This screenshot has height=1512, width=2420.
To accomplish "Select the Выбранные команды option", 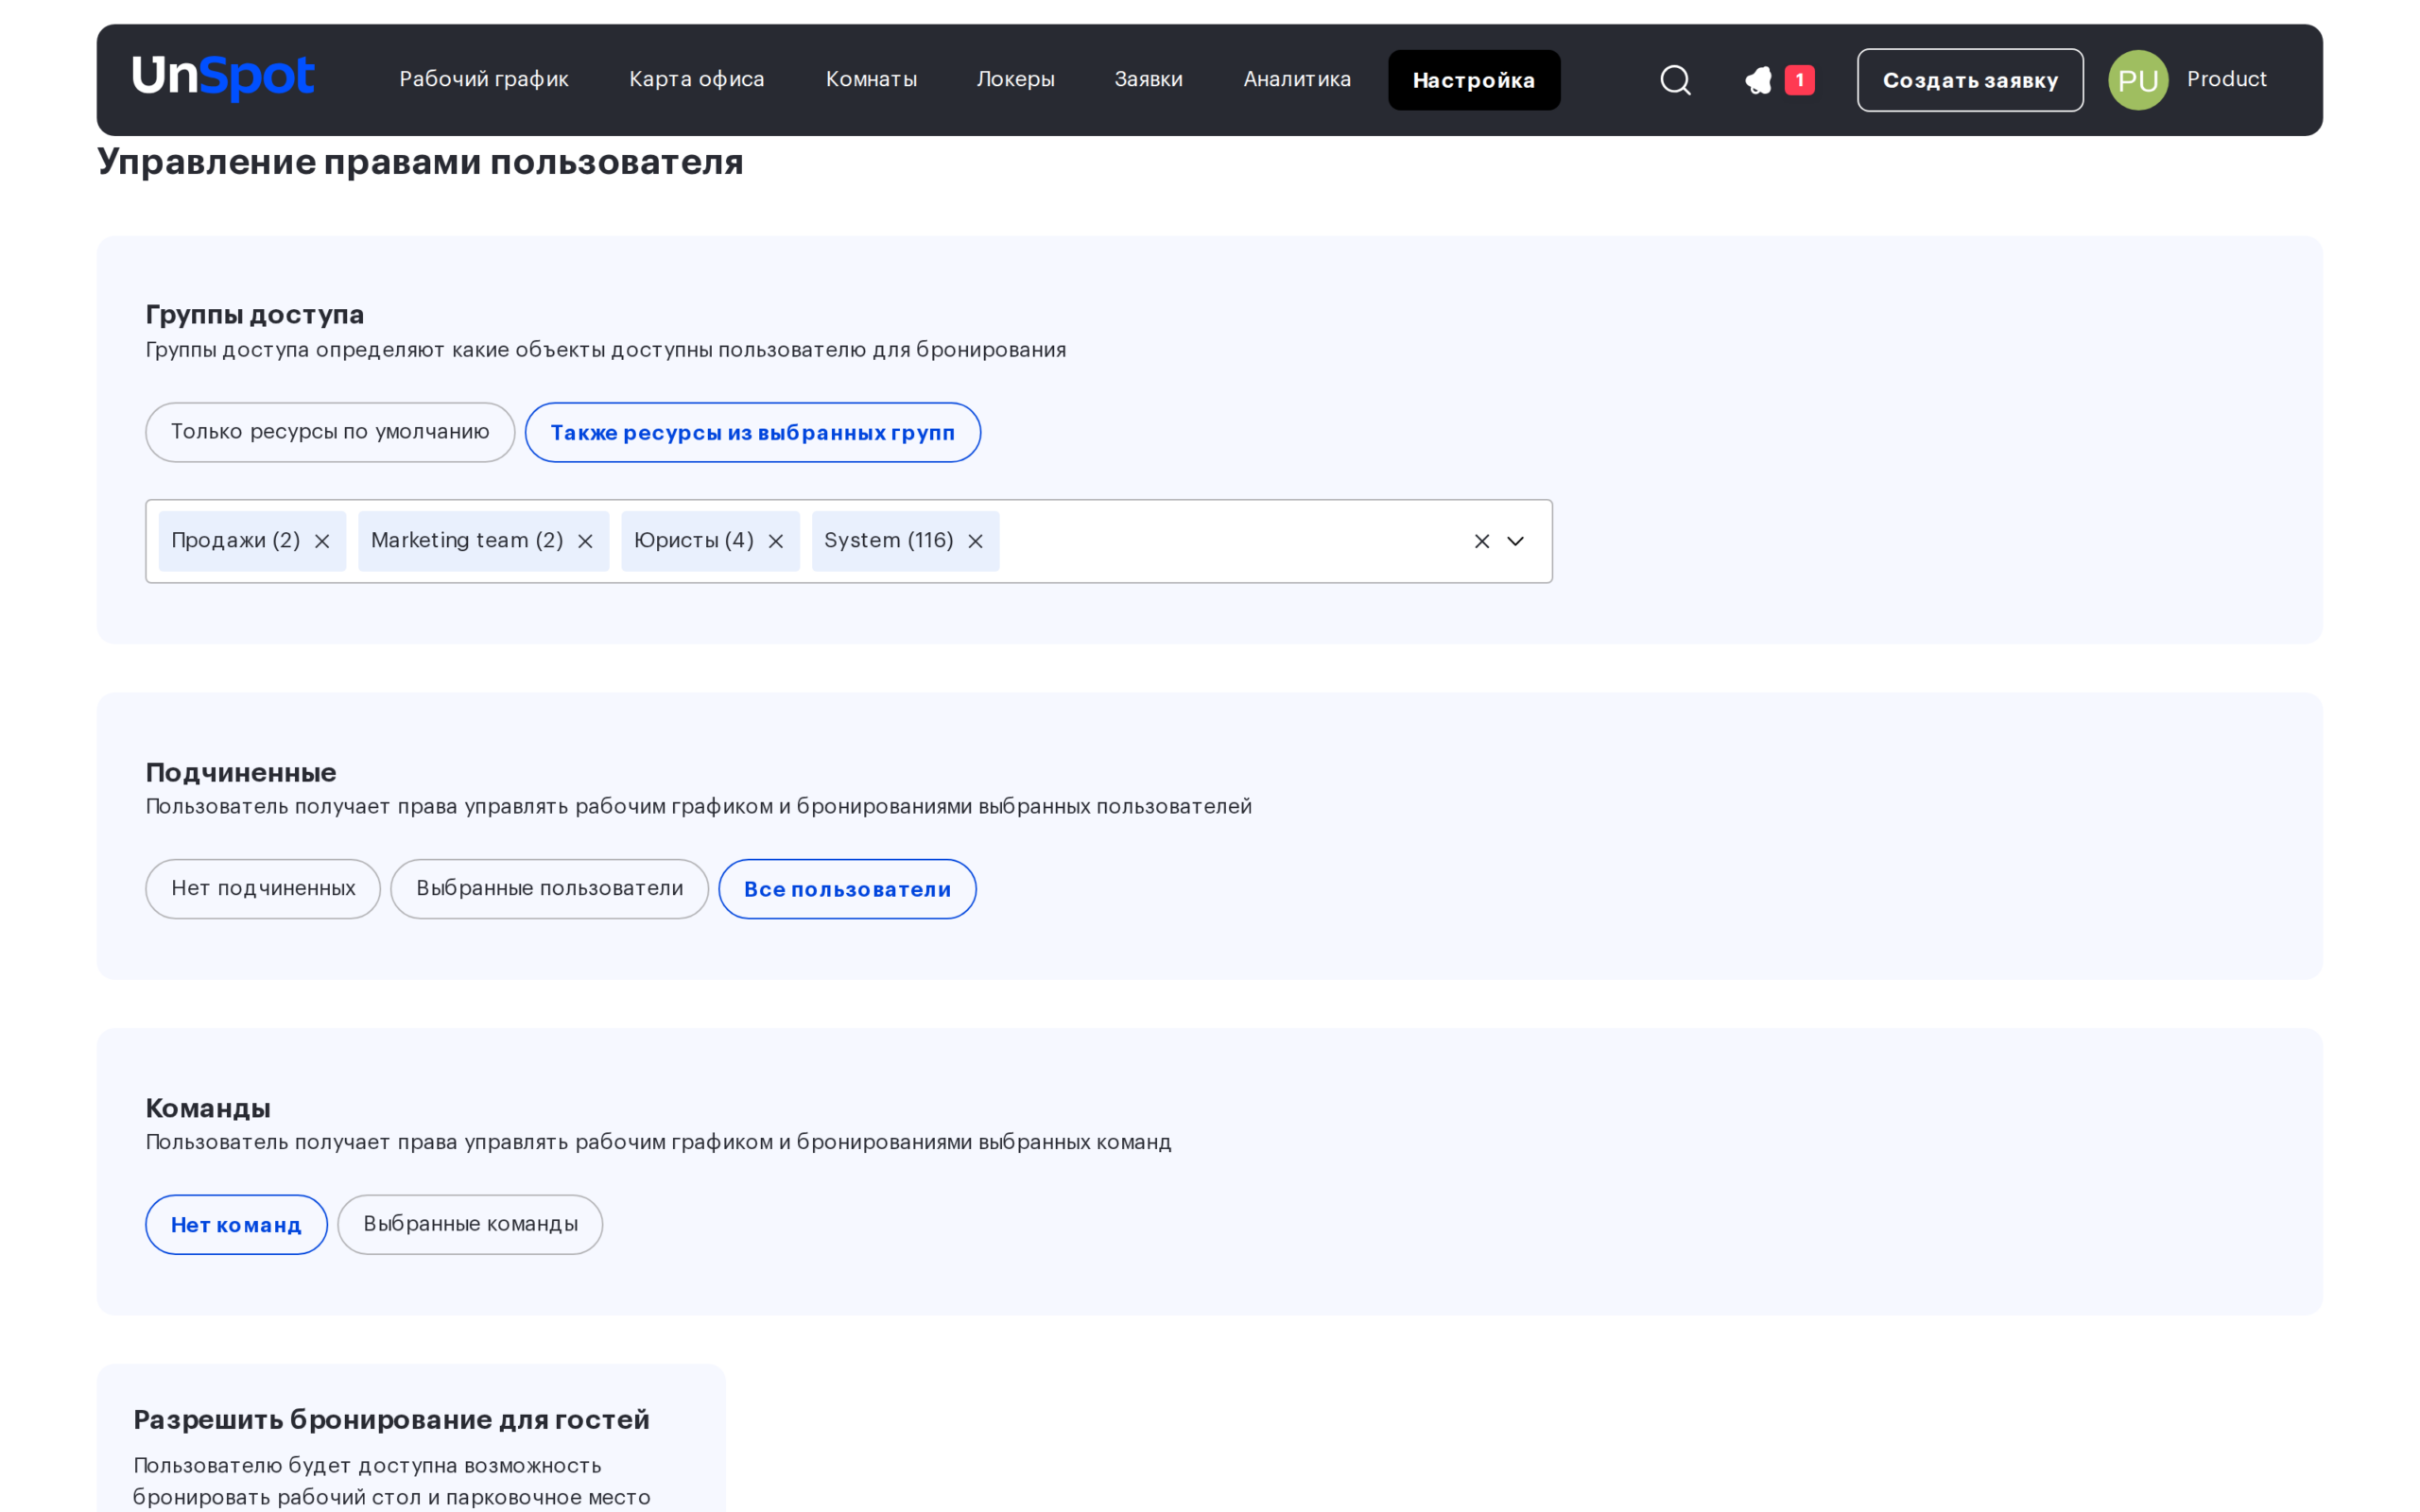I will coord(470,1224).
